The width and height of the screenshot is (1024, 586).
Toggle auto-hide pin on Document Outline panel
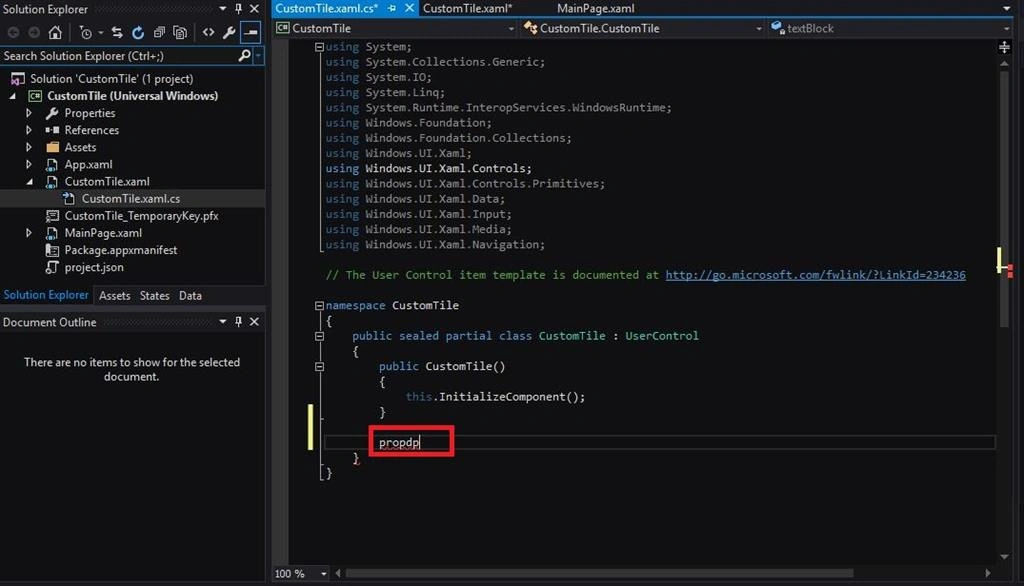click(238, 321)
